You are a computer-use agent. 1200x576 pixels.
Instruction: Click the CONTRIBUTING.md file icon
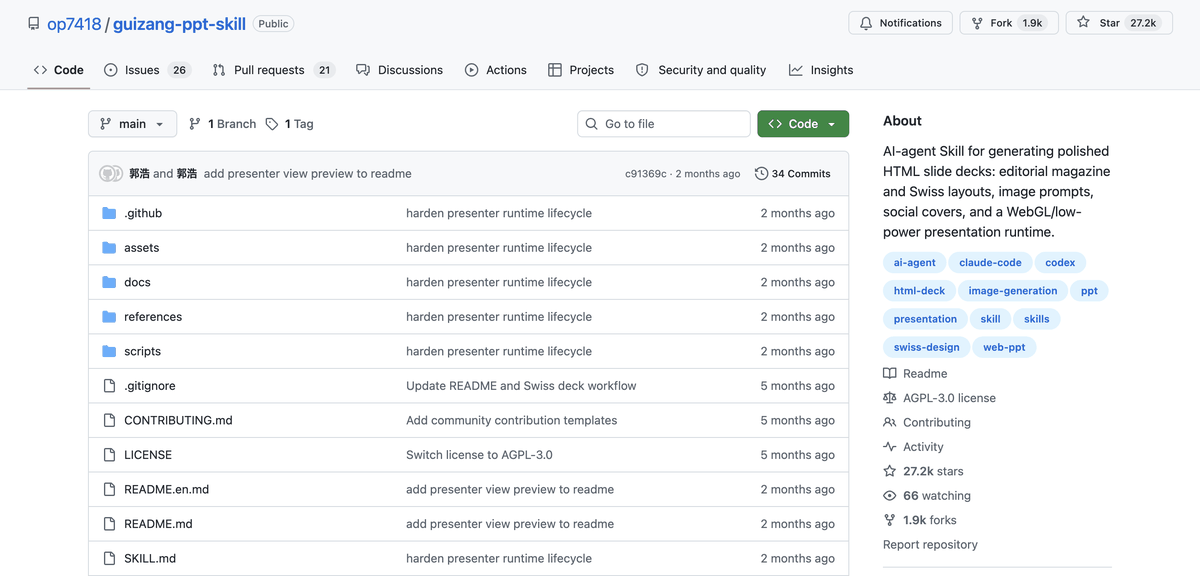[109, 420]
